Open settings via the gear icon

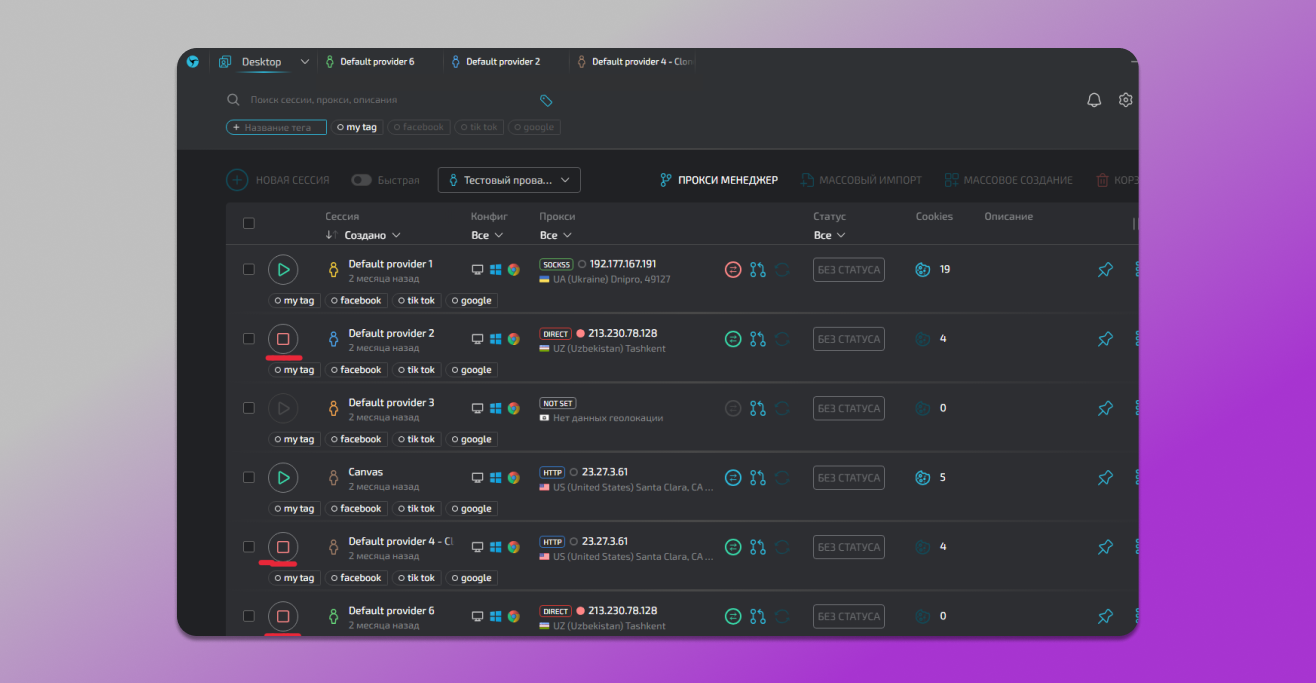pyautogui.click(x=1126, y=100)
